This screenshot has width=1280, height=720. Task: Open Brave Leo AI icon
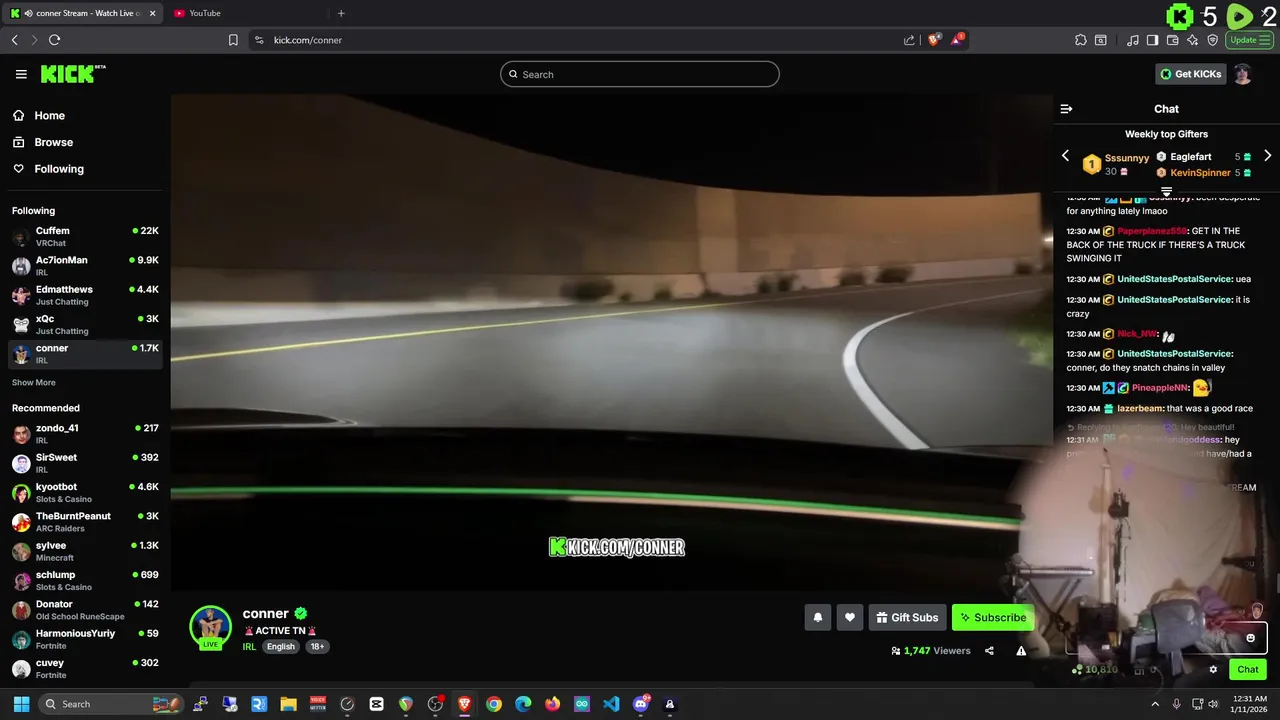1192,40
